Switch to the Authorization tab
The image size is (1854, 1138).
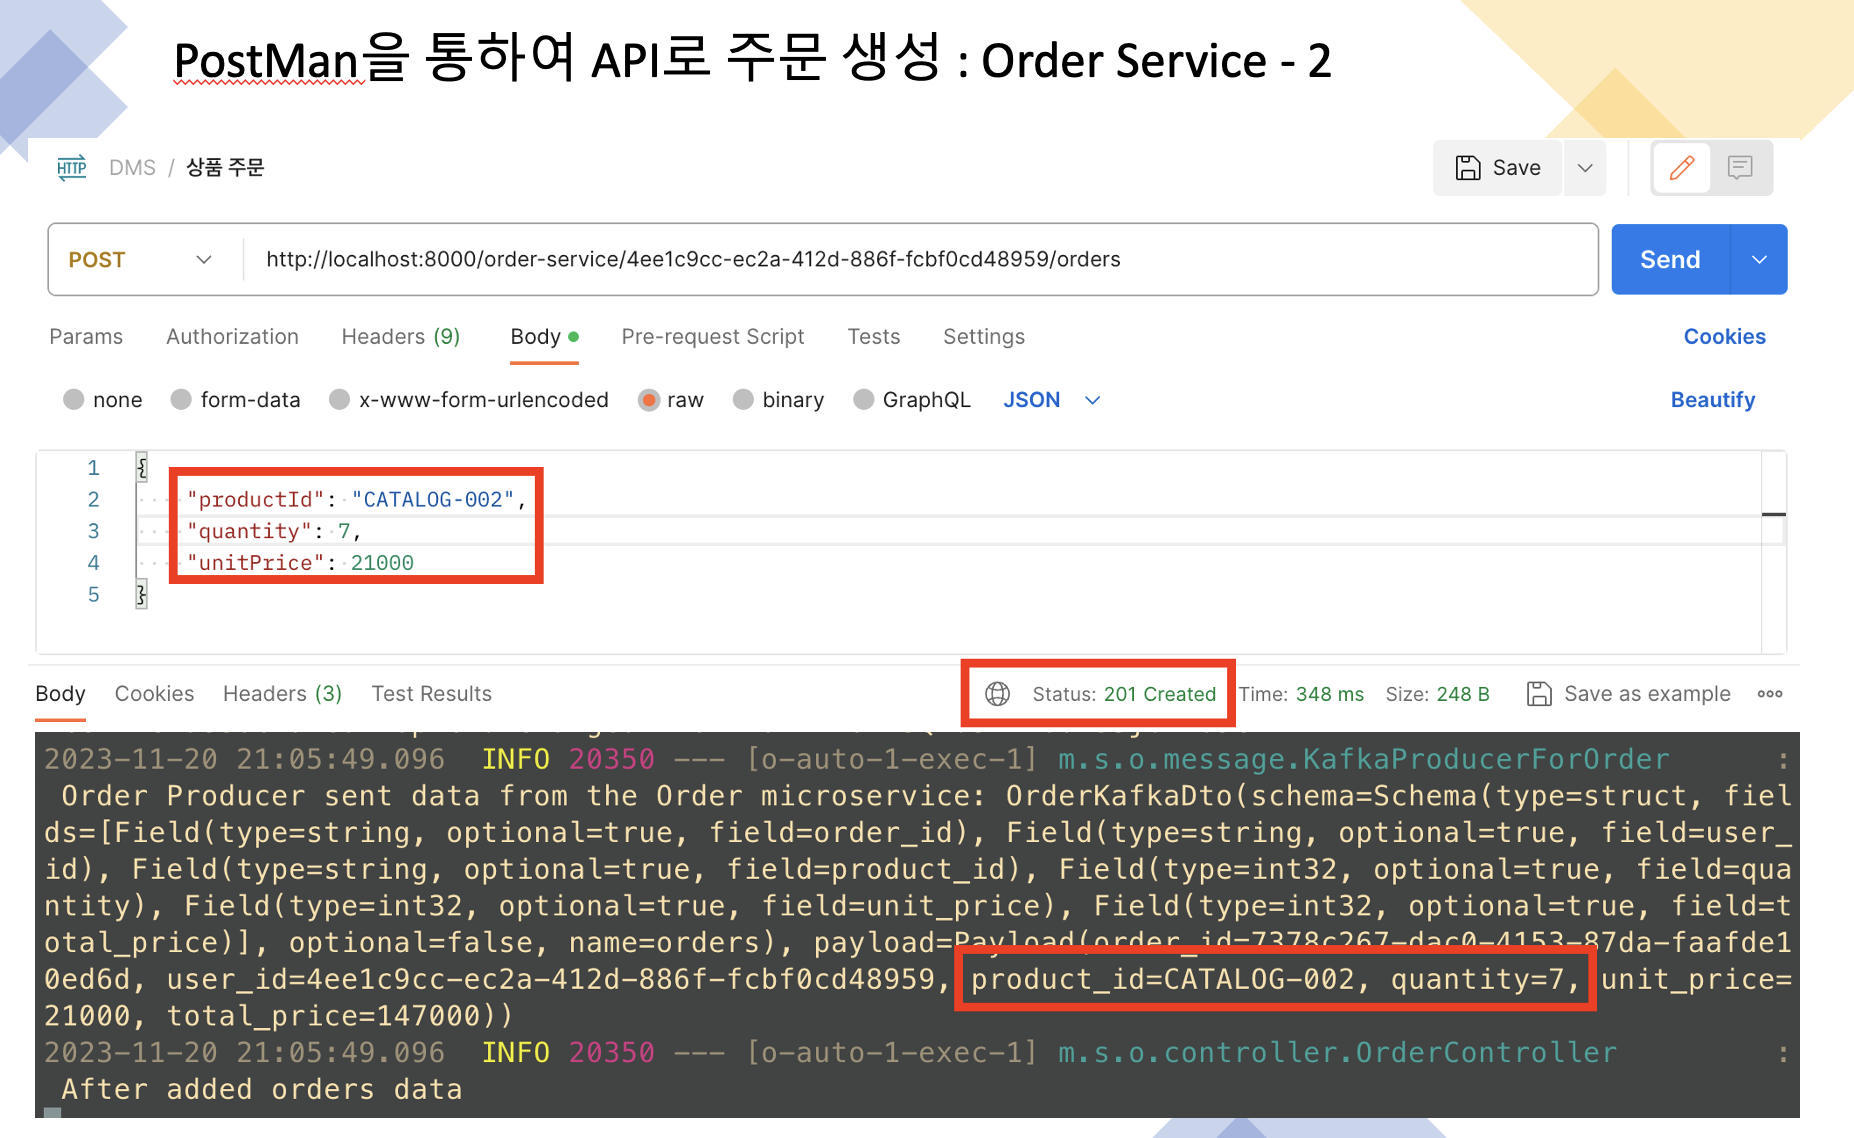tap(232, 337)
